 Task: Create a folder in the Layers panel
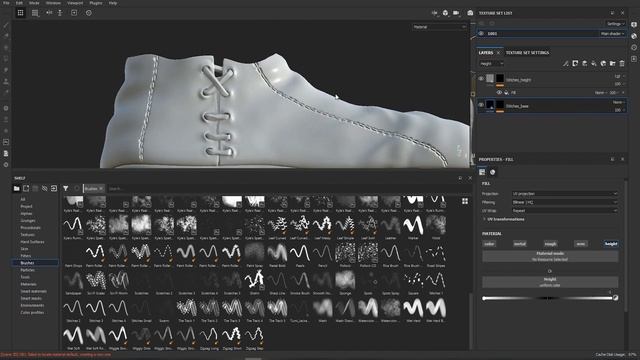tap(613, 64)
